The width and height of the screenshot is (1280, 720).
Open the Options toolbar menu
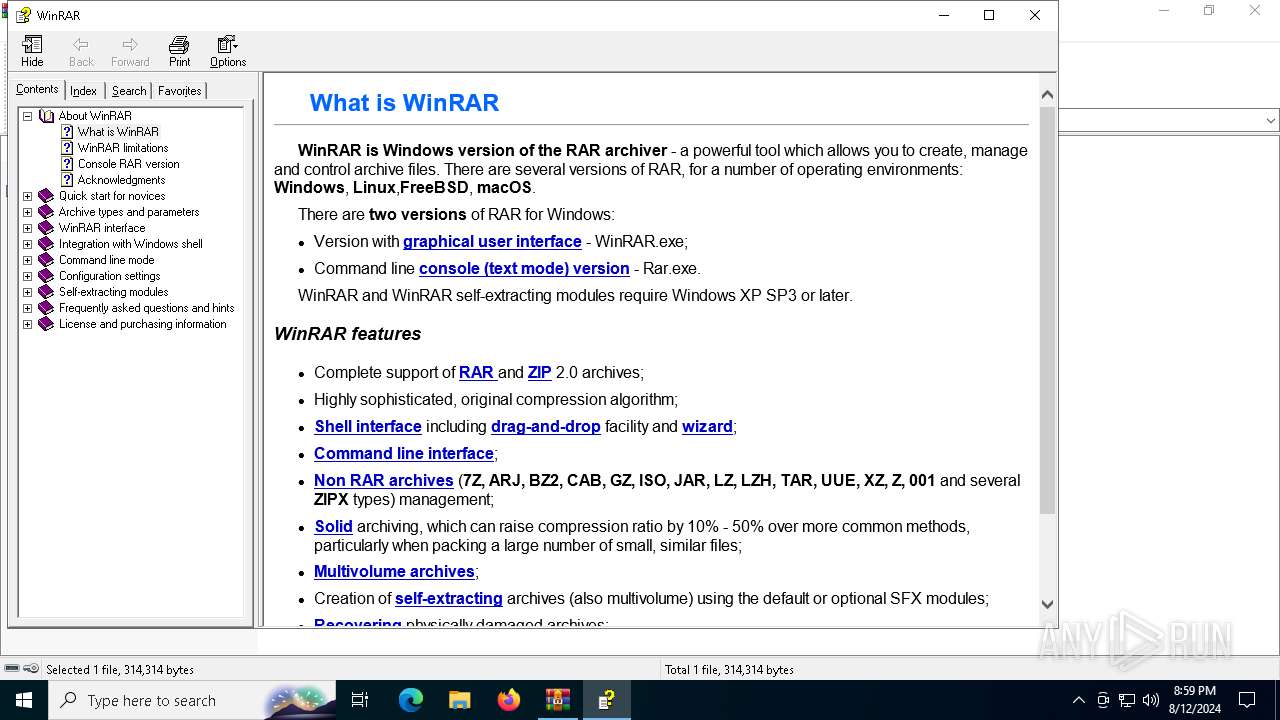(x=228, y=51)
